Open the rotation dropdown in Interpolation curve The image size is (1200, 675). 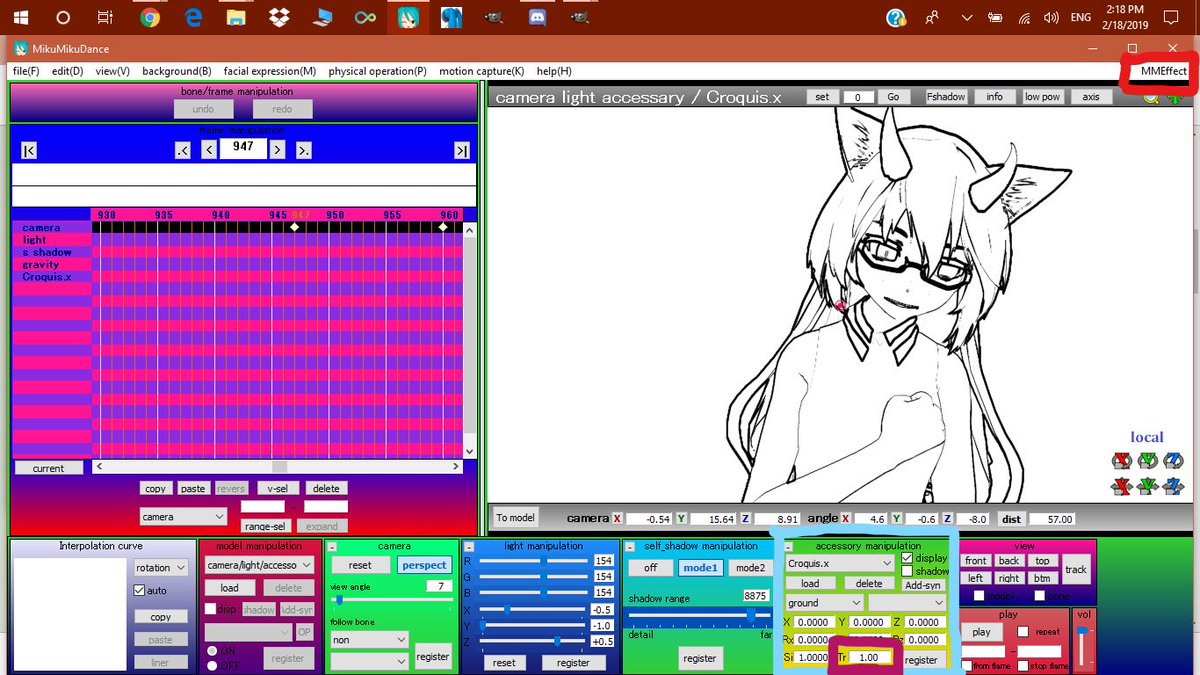(161, 567)
